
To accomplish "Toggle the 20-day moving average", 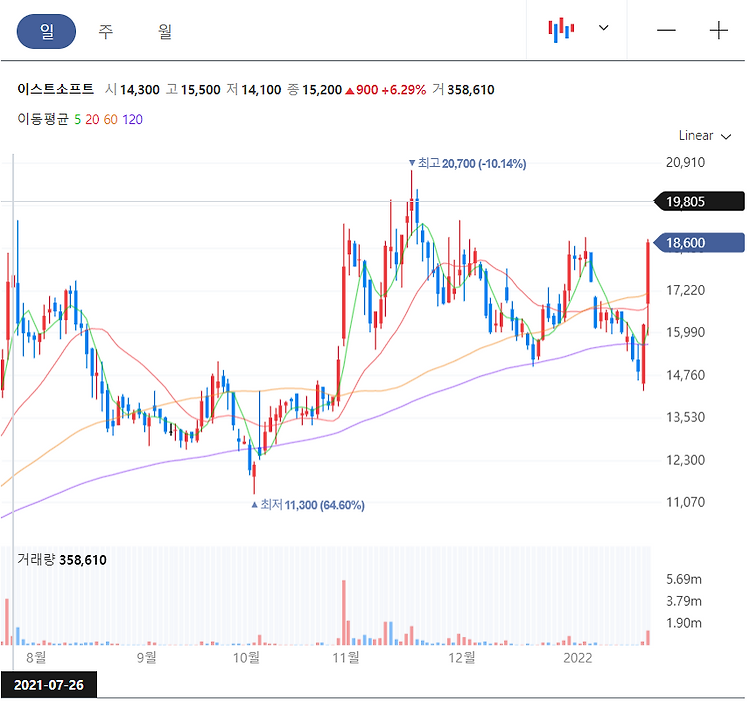I will pos(92,120).
